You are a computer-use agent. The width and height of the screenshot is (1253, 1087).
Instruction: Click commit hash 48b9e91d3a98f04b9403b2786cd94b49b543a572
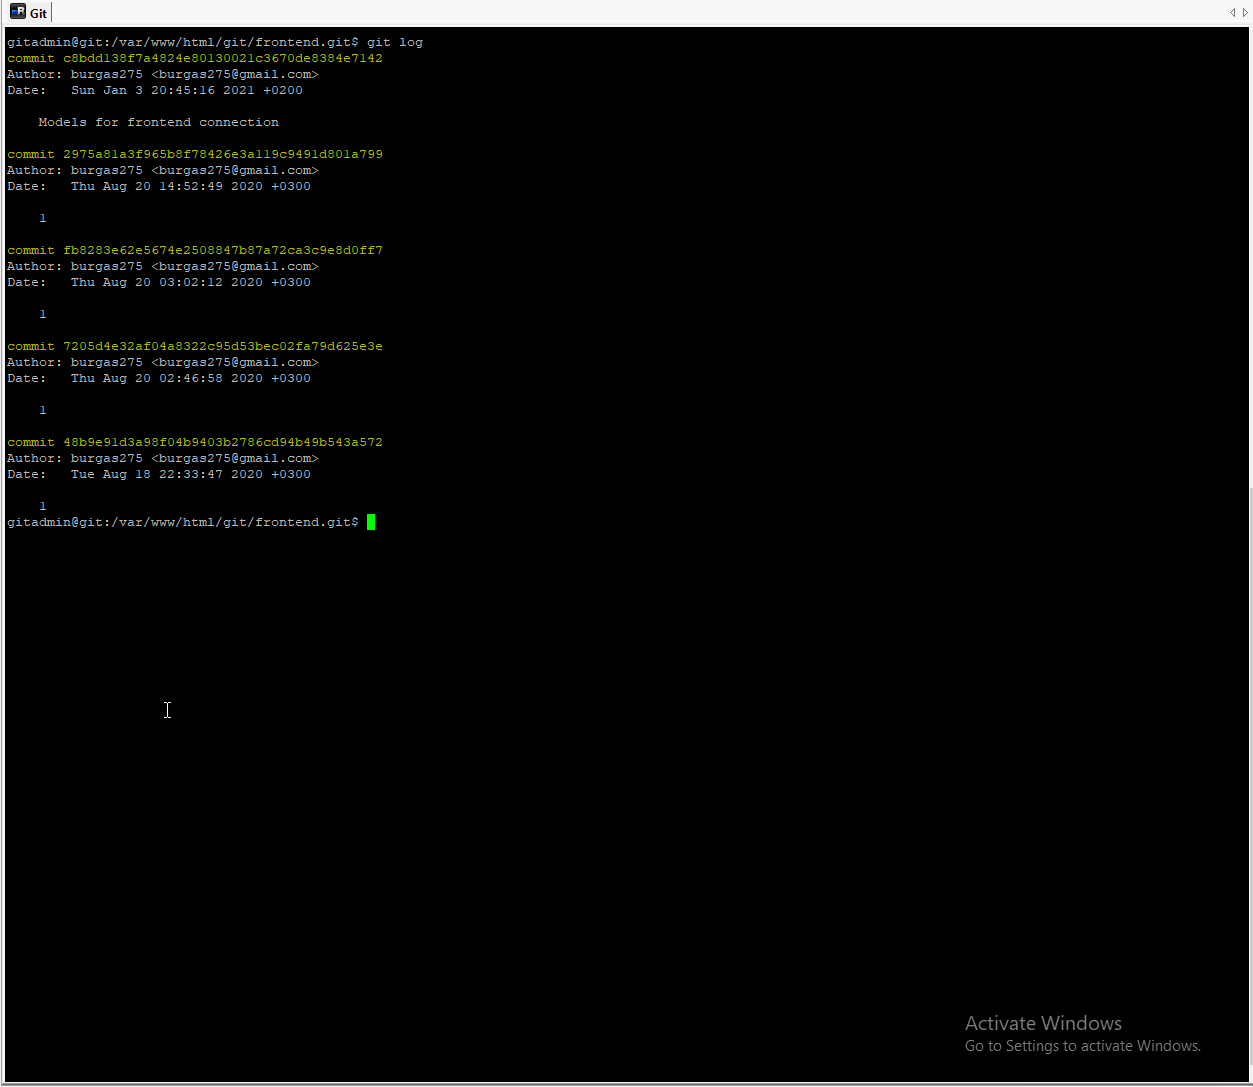coord(223,442)
